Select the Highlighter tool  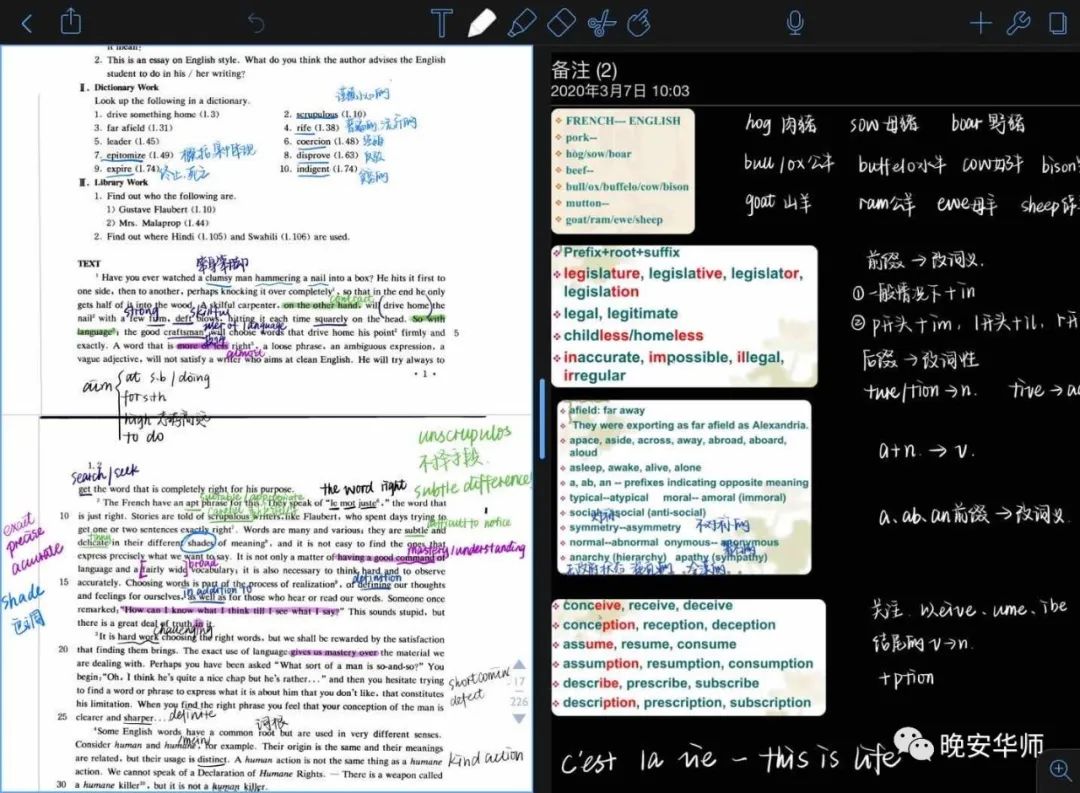[x=521, y=23]
